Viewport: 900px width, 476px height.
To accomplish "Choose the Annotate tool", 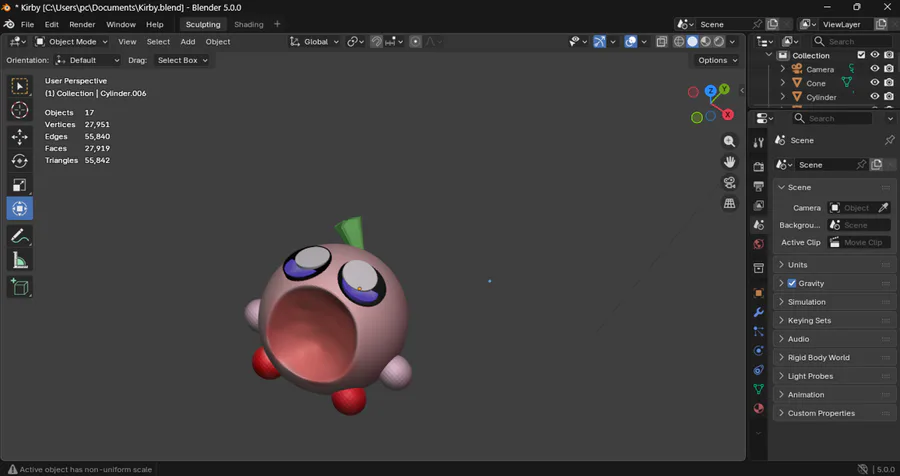I will [20, 236].
